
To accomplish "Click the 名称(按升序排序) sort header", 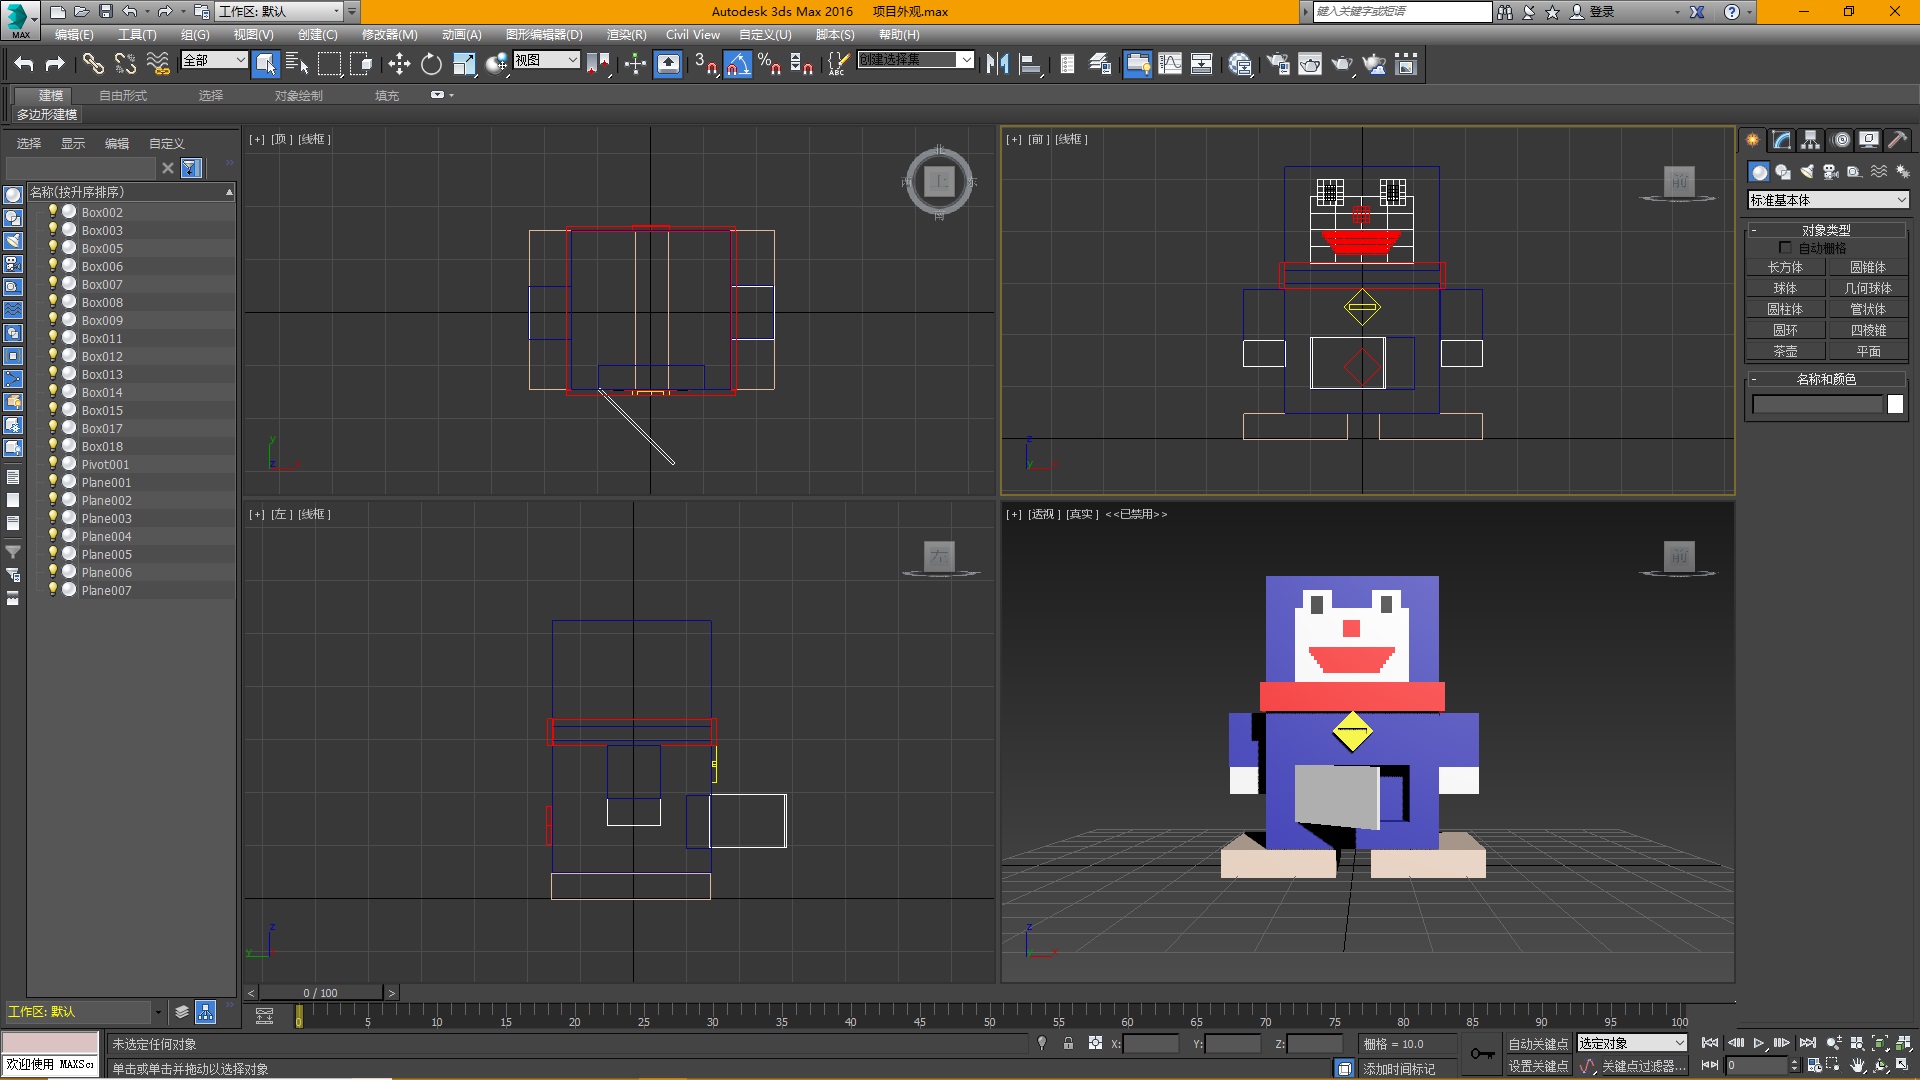I will tap(130, 192).
